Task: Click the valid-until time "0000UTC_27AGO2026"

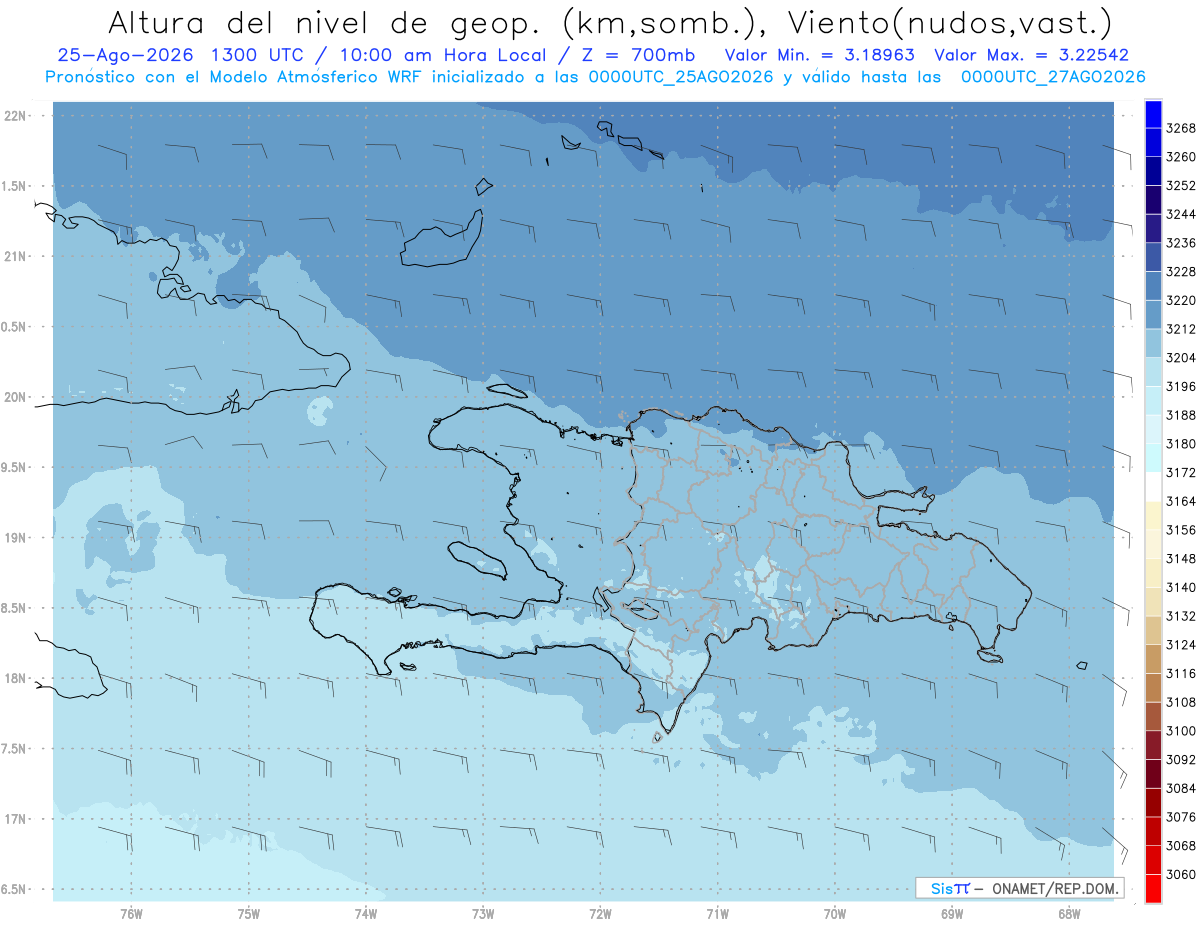Action: tap(1053, 77)
